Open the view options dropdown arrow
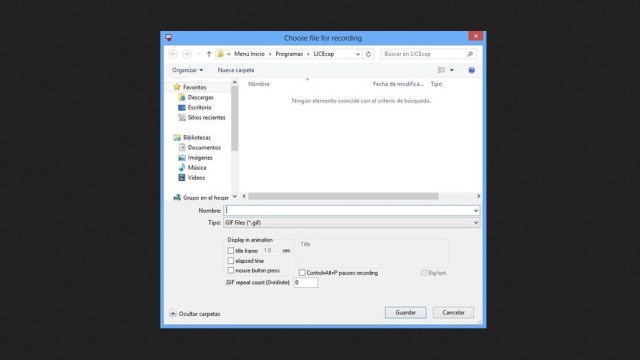Image resolution: width=640 pixels, height=360 pixels. [x=451, y=70]
